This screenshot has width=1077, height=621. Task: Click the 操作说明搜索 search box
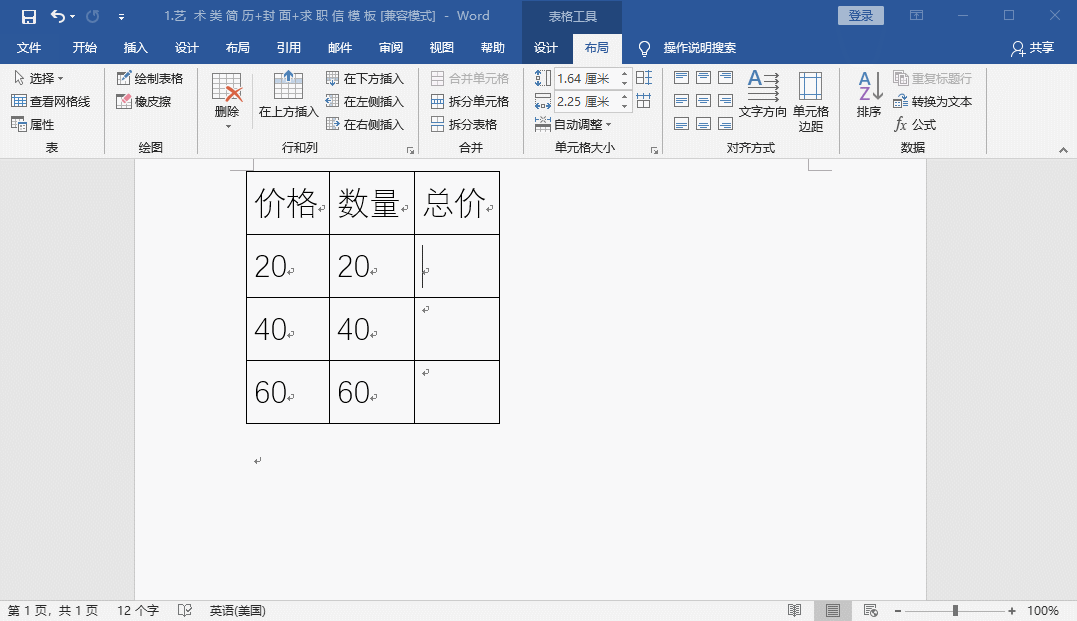coord(699,47)
